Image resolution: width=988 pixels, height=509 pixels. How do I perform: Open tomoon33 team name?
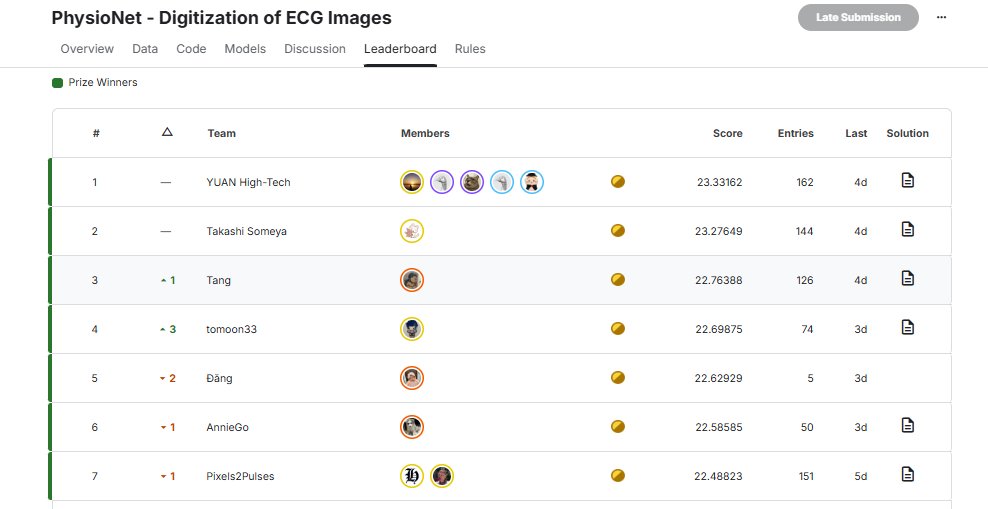pos(232,329)
